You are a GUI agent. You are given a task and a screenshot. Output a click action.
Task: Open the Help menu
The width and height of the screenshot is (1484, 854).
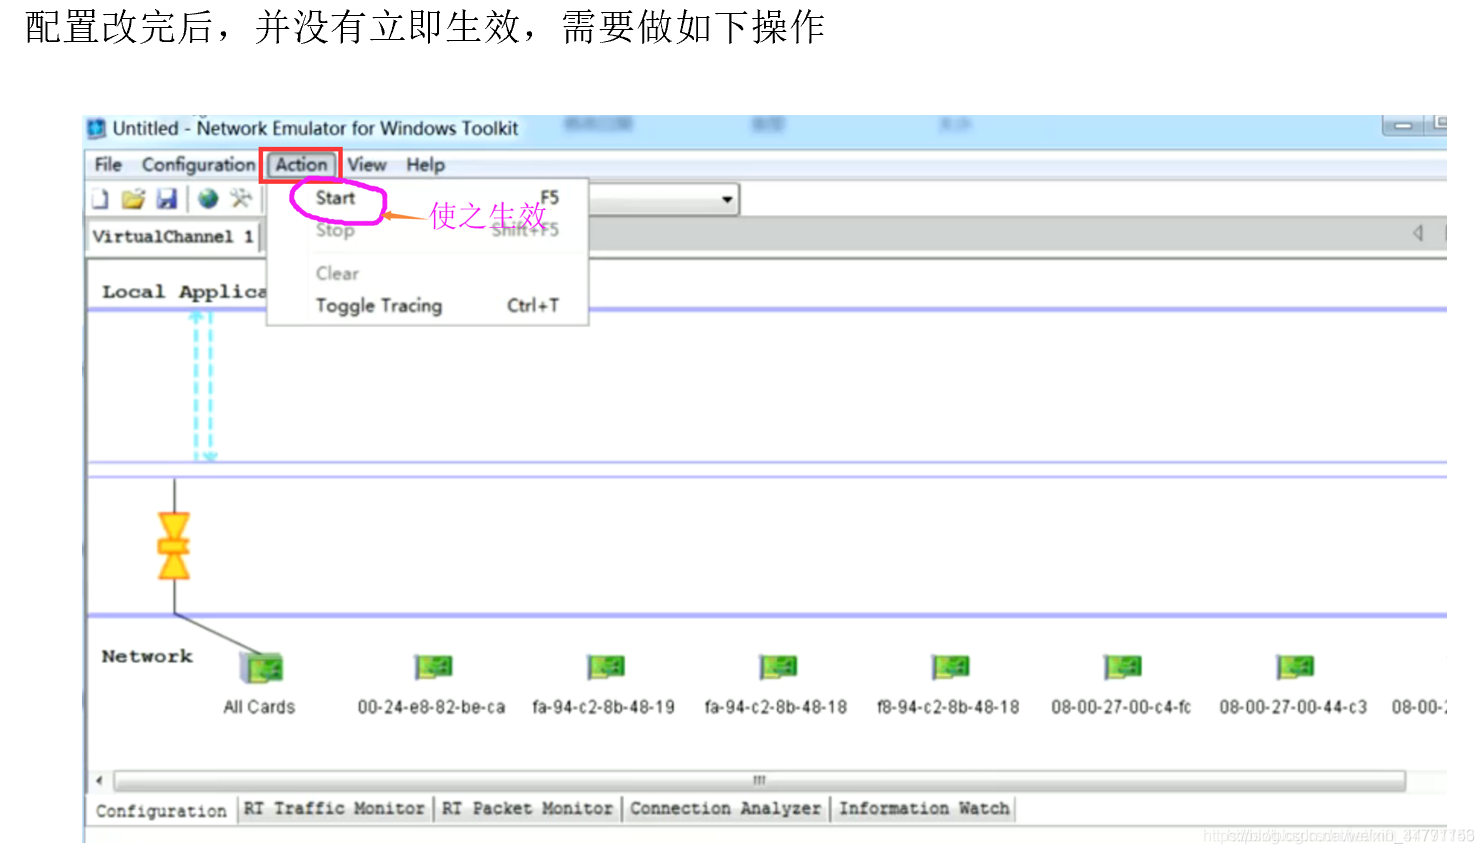pyautogui.click(x=425, y=165)
